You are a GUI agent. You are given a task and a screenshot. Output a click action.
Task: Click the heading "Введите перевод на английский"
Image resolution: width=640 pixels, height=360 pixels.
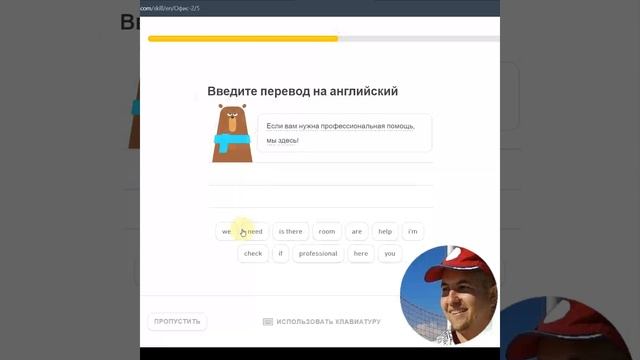(302, 91)
